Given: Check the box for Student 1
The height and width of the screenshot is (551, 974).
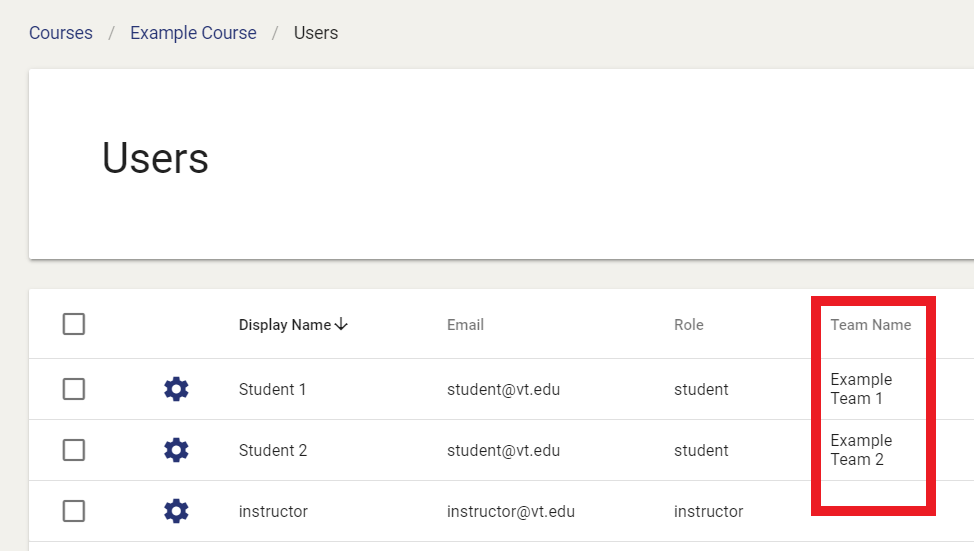Looking at the screenshot, I should [74, 389].
